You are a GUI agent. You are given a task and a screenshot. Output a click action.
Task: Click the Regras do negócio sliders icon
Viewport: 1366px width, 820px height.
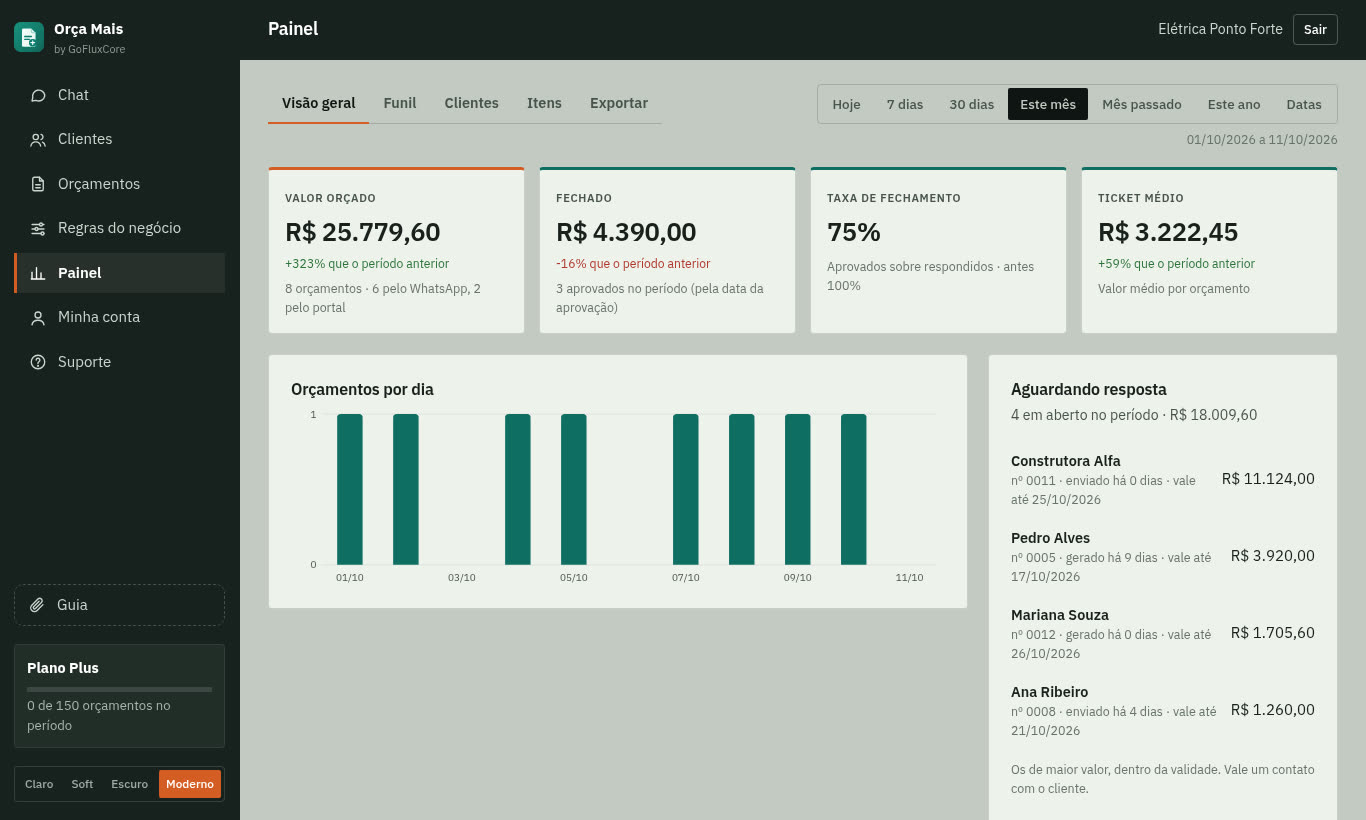(x=38, y=228)
